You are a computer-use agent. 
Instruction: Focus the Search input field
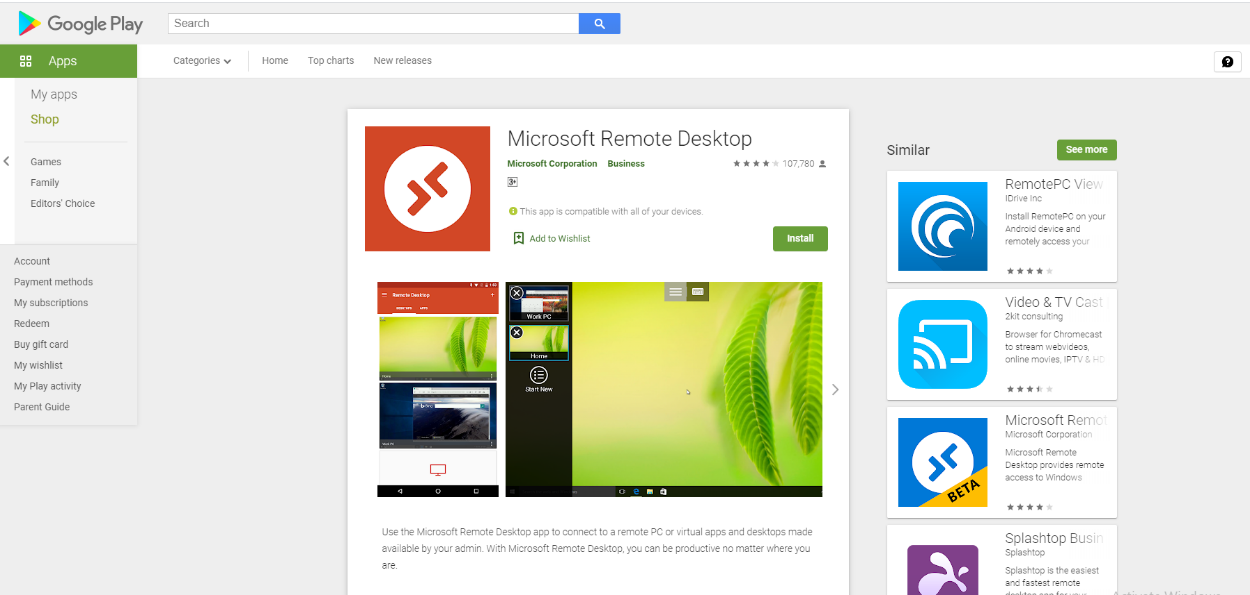(374, 23)
